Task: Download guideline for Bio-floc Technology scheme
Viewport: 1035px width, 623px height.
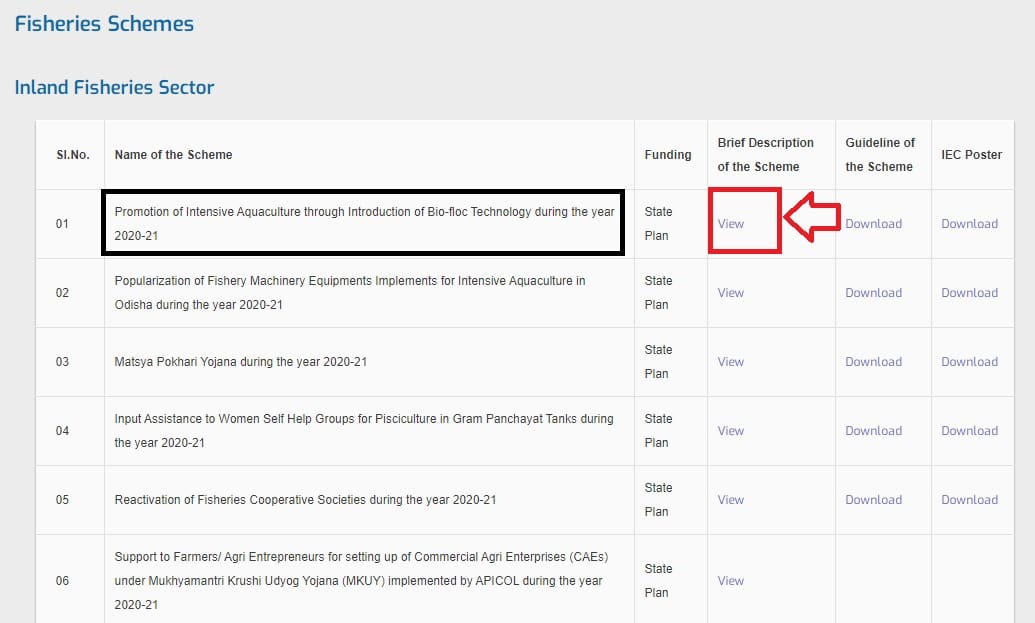Action: point(873,224)
